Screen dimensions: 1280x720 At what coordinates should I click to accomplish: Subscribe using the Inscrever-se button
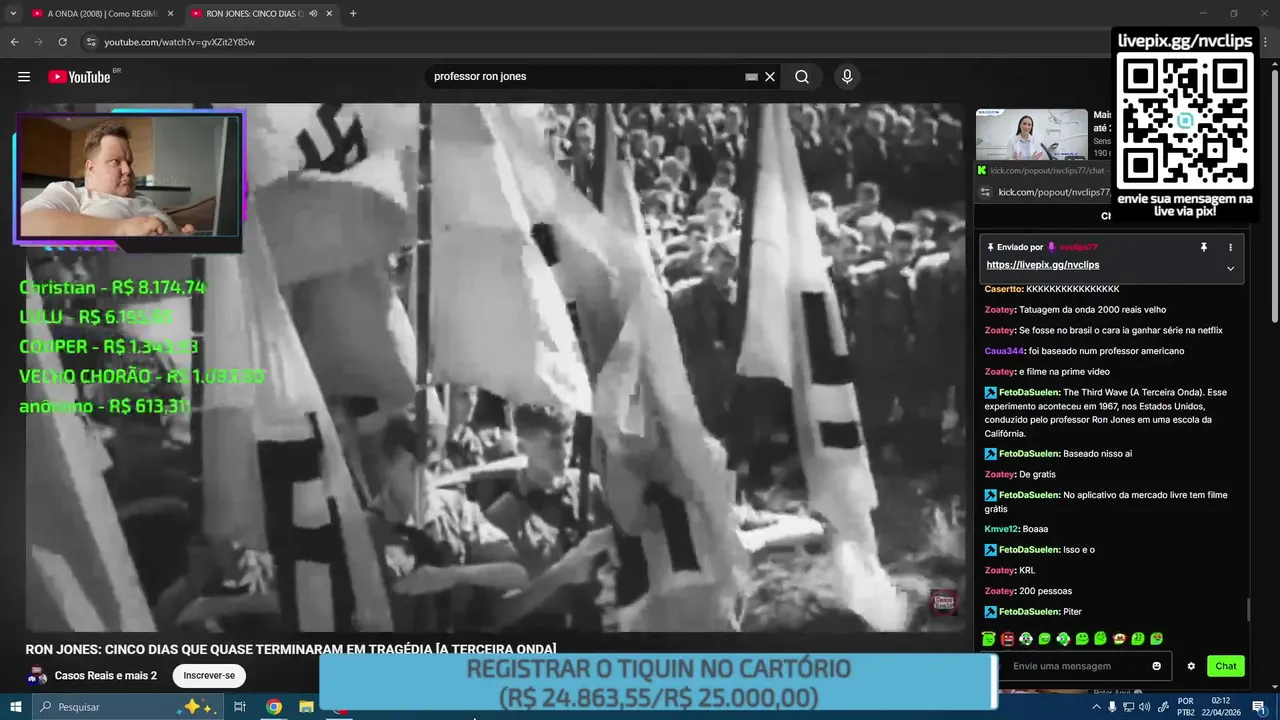[x=209, y=676]
